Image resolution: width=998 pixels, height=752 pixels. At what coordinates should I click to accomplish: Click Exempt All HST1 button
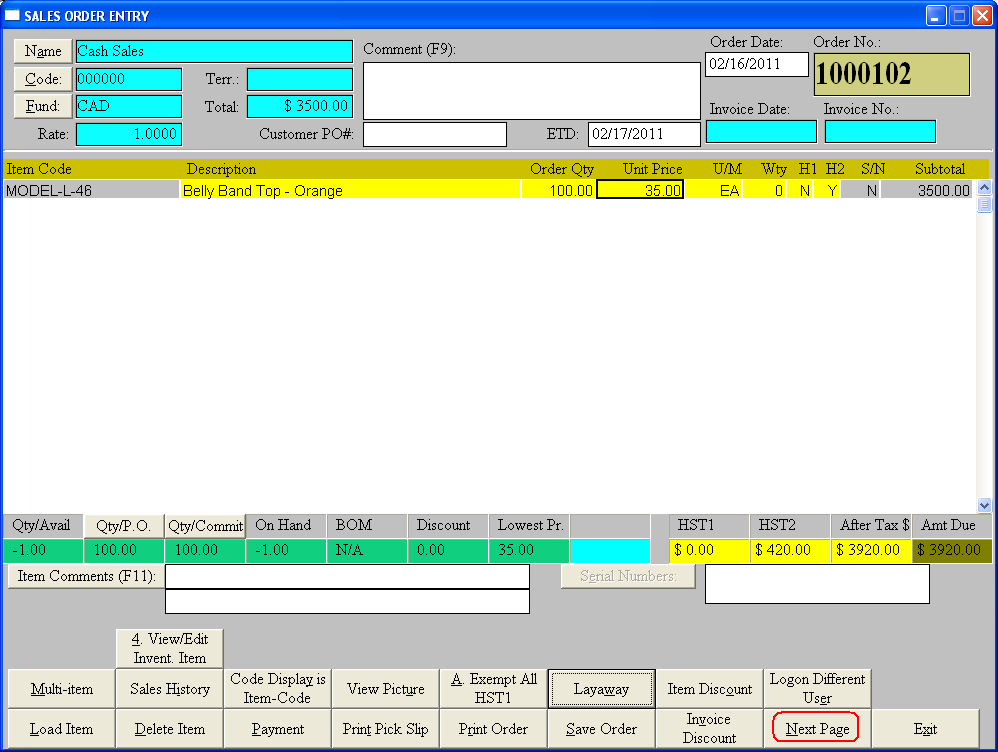[x=493, y=689]
